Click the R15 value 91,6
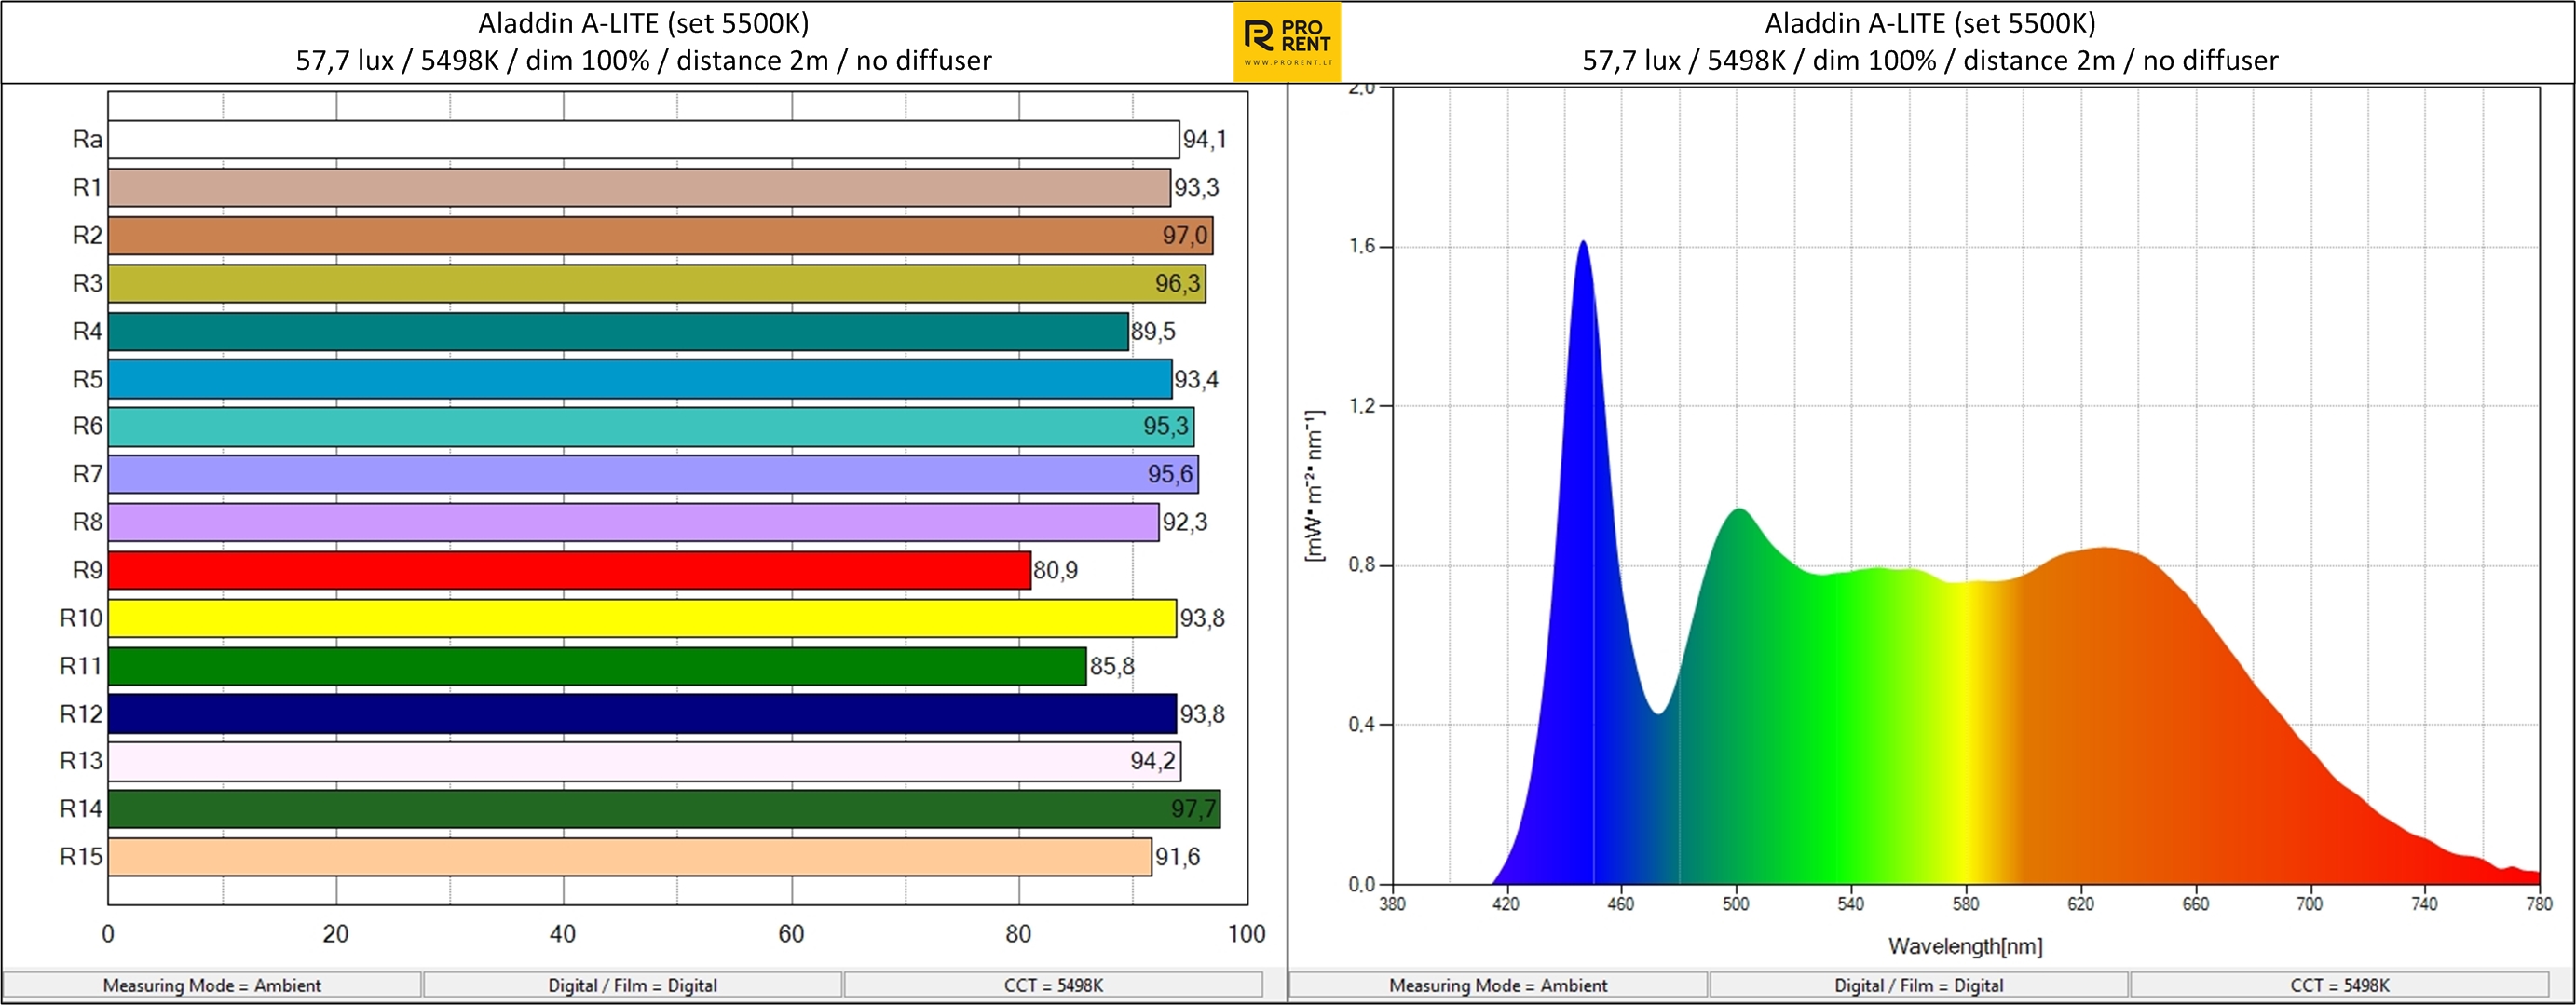Image resolution: width=2576 pixels, height=1005 pixels. pyautogui.click(x=1178, y=858)
